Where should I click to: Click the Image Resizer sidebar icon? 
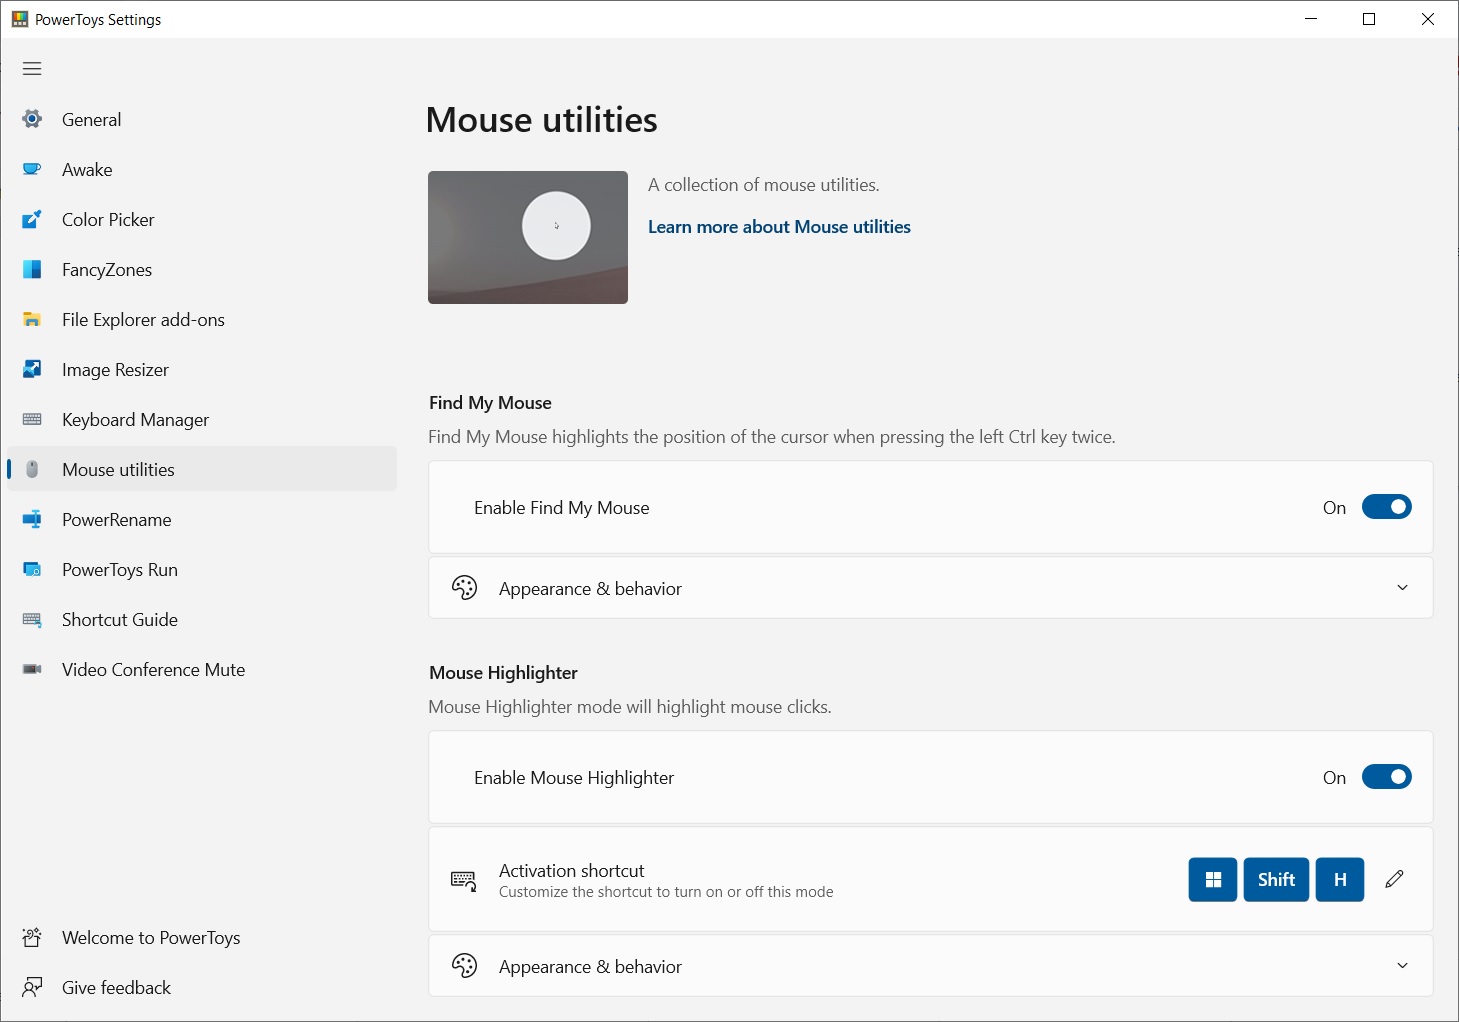[32, 370]
